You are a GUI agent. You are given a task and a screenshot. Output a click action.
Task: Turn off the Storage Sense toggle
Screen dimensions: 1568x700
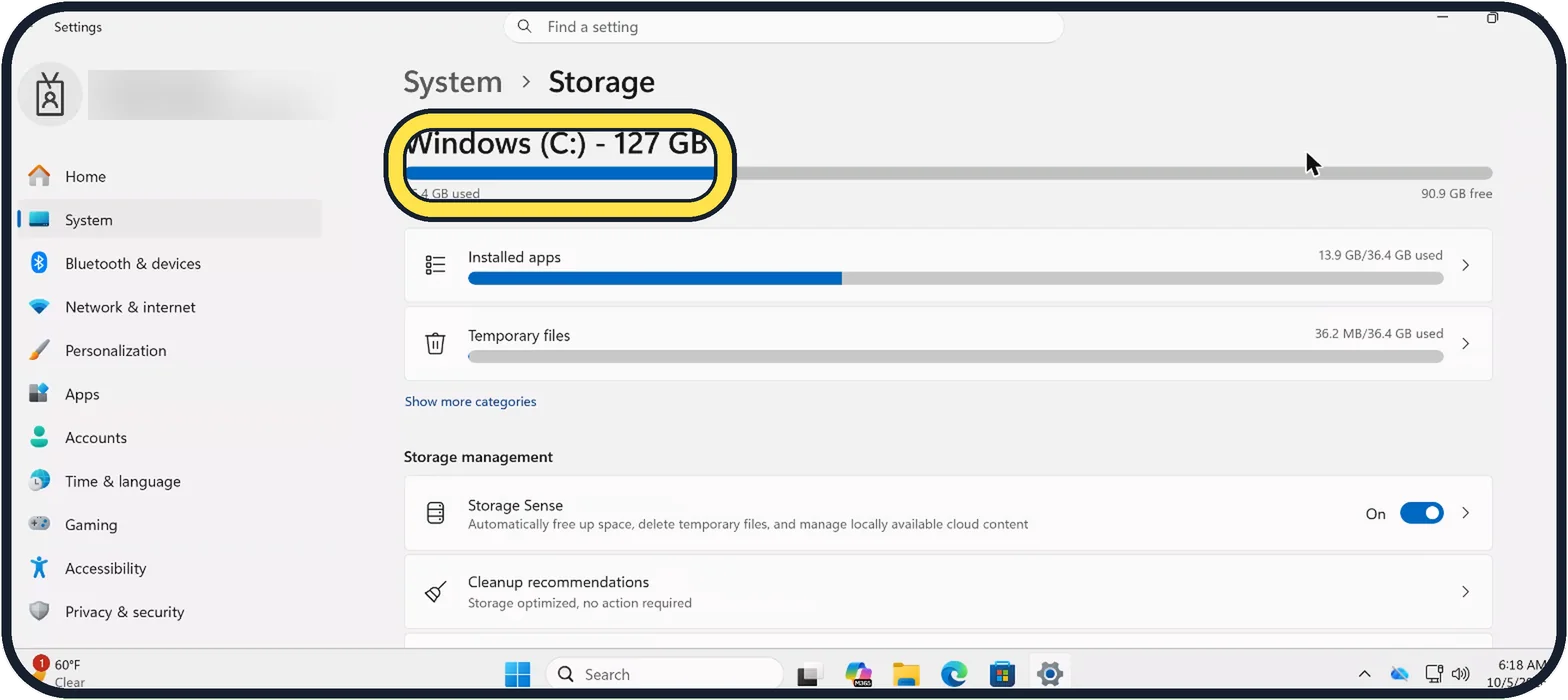point(1421,513)
